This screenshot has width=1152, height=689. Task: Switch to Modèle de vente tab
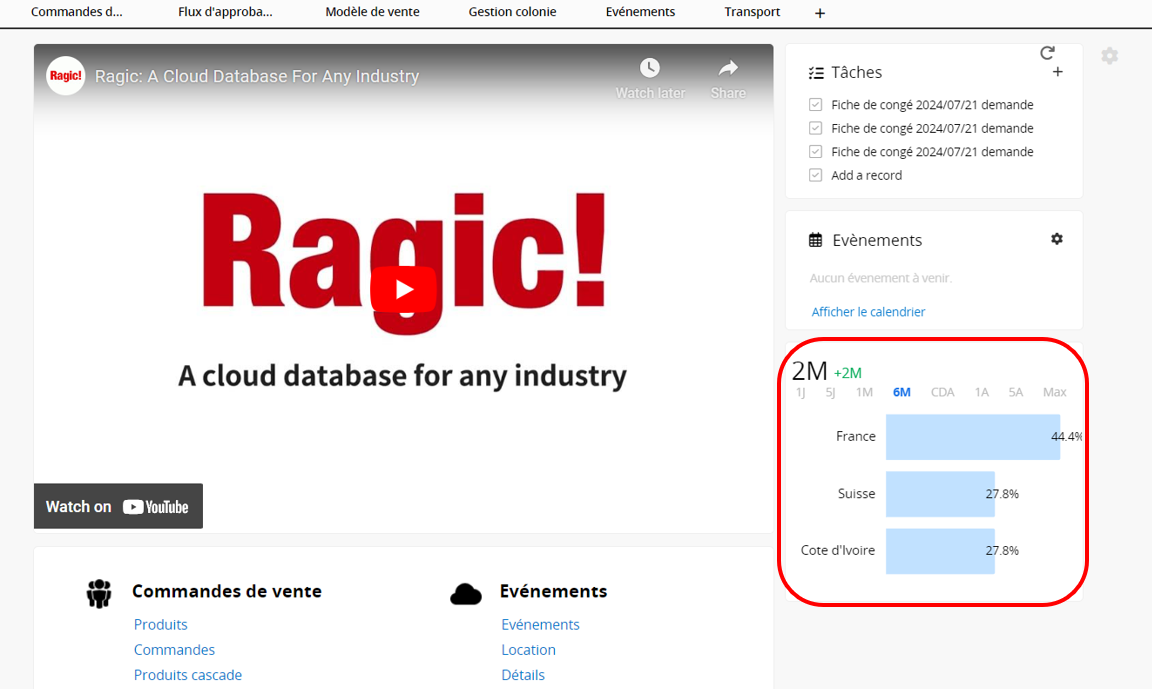(372, 12)
